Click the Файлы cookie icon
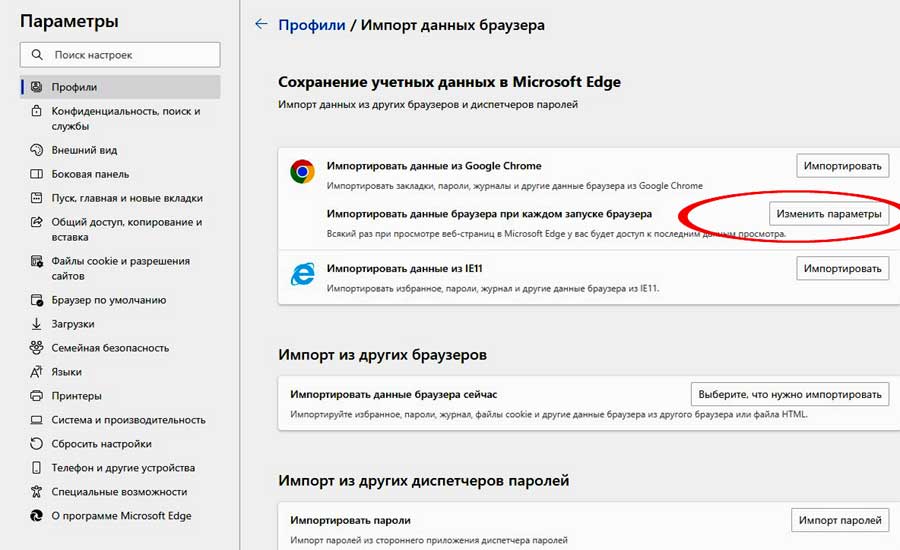 tap(36, 261)
